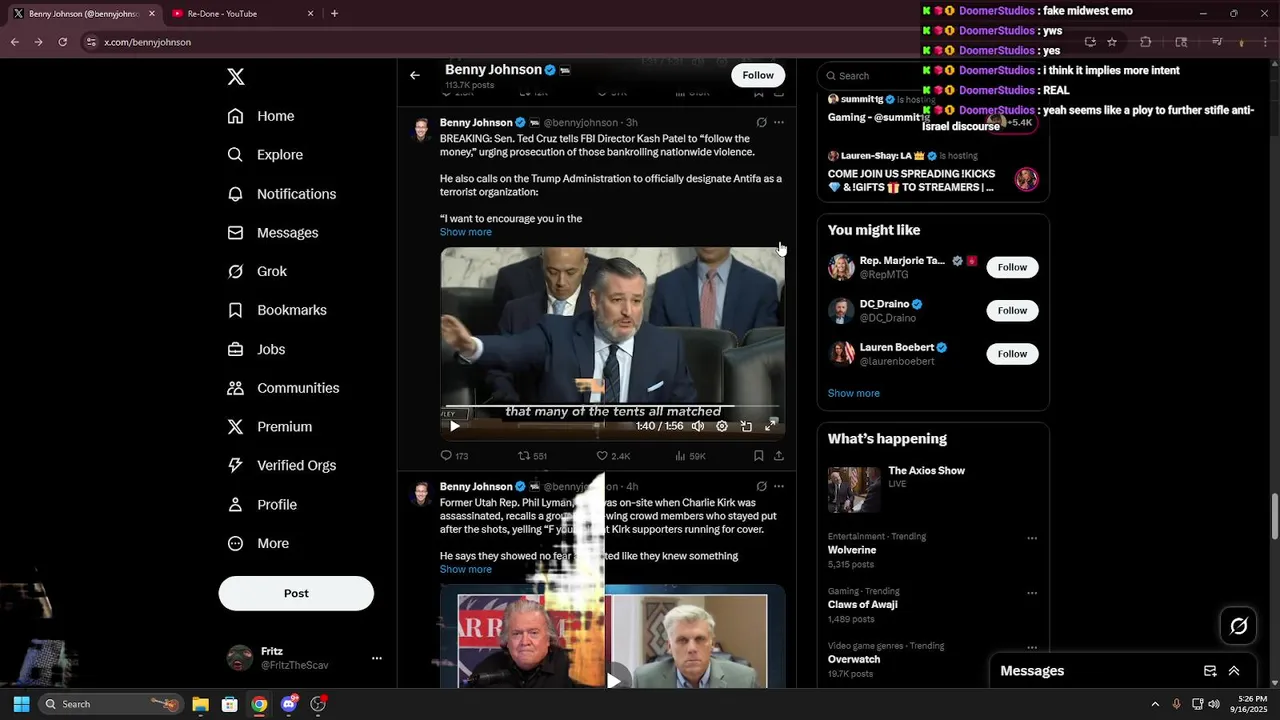Follow Benny Johnson from header

click(x=758, y=75)
